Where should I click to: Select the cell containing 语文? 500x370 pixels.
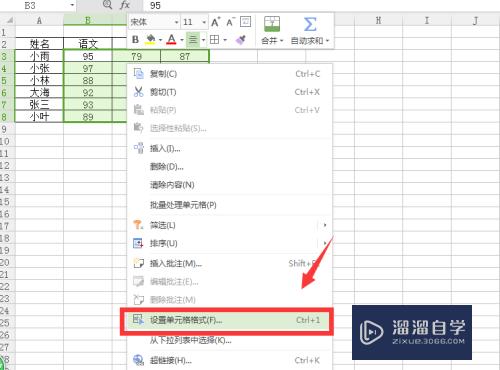click(x=88, y=44)
